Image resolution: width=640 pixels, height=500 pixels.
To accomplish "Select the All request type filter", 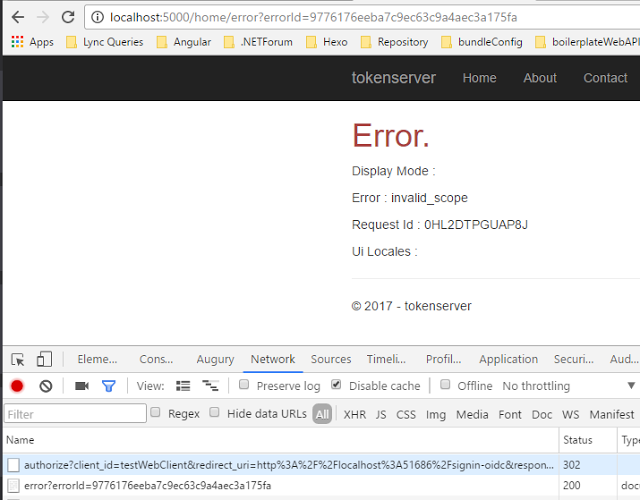I will [322, 414].
